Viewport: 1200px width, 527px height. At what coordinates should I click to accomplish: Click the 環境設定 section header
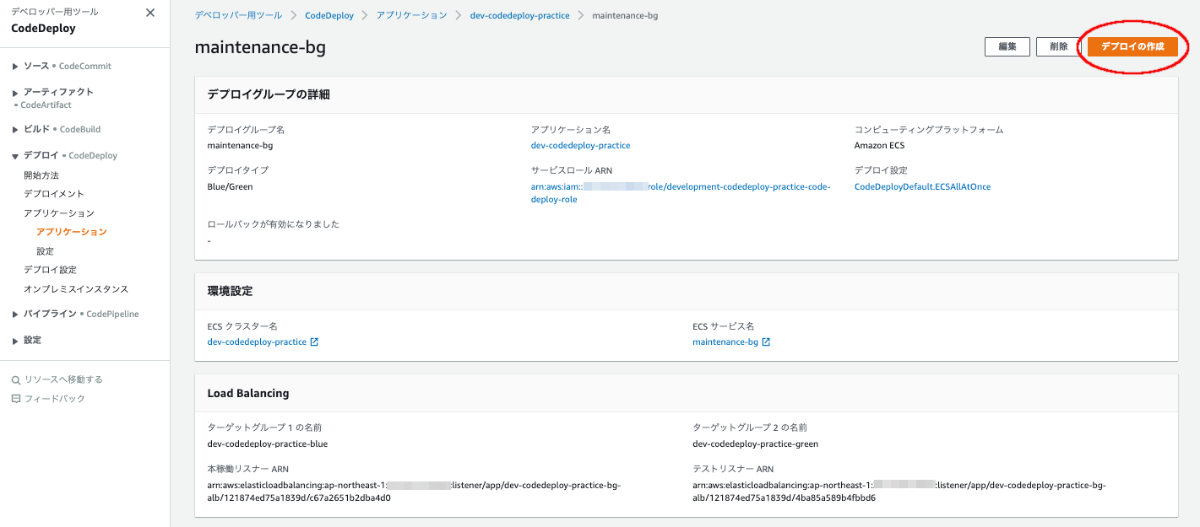click(230, 291)
